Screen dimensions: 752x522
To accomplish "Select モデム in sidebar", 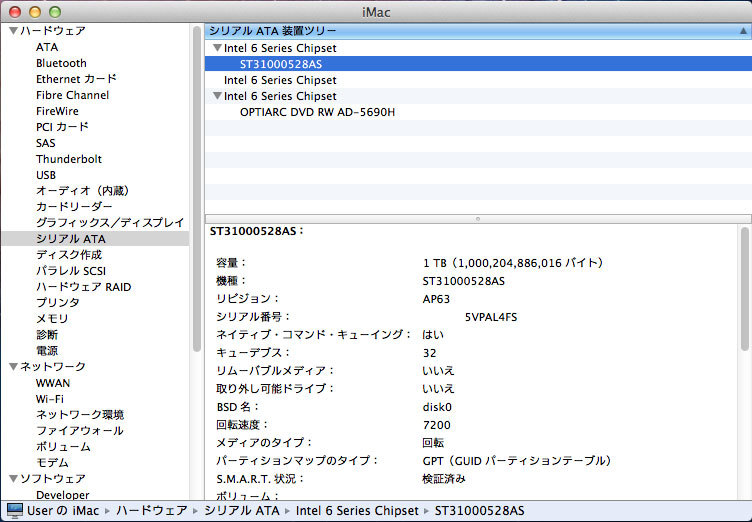I will click(52, 463).
